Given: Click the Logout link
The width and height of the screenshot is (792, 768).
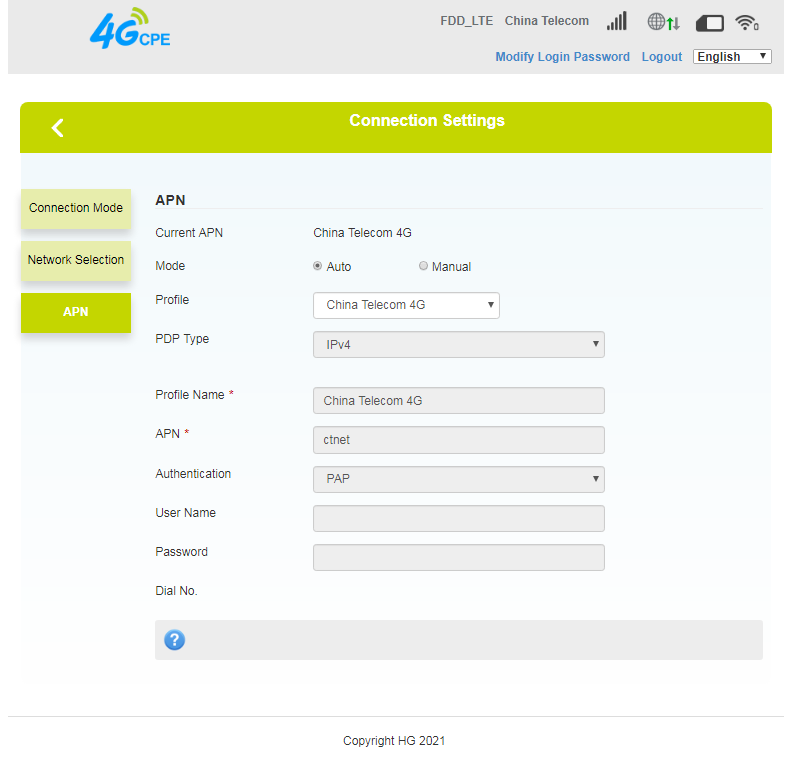Looking at the screenshot, I should point(662,57).
